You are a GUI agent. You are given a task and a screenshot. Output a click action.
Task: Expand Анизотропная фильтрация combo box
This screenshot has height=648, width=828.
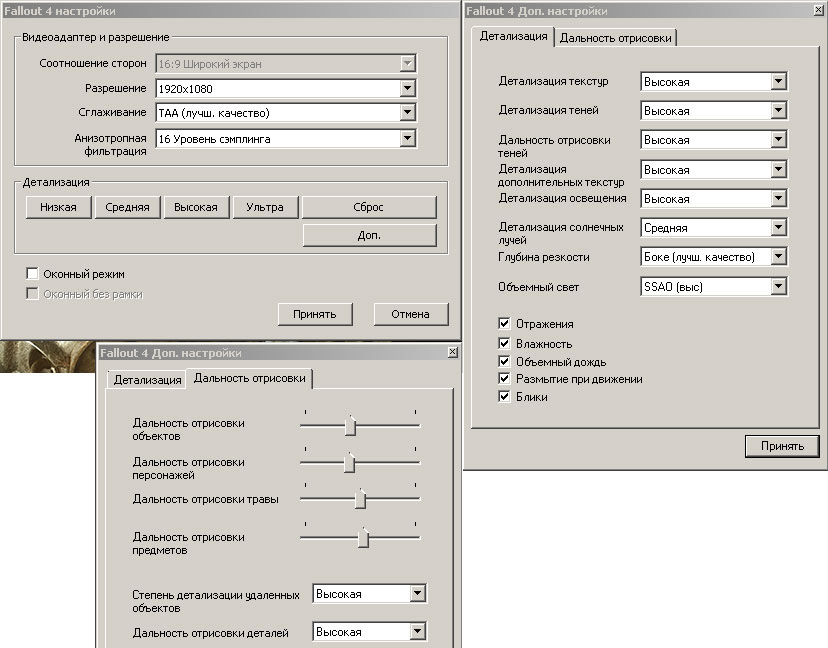coord(286,139)
